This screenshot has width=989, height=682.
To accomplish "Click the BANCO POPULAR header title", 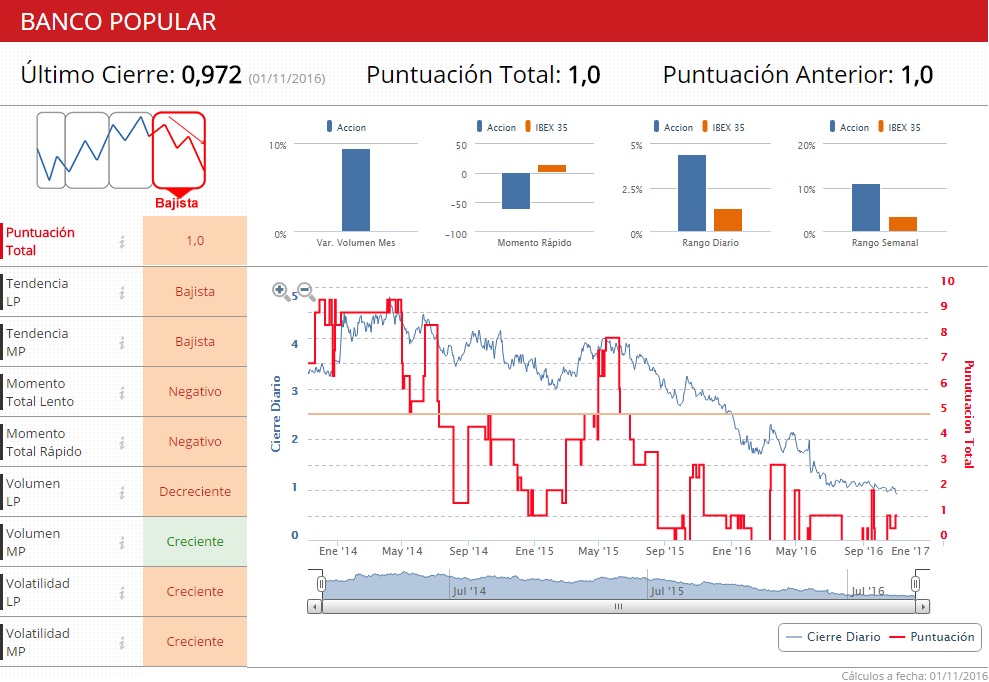I will point(119,21).
